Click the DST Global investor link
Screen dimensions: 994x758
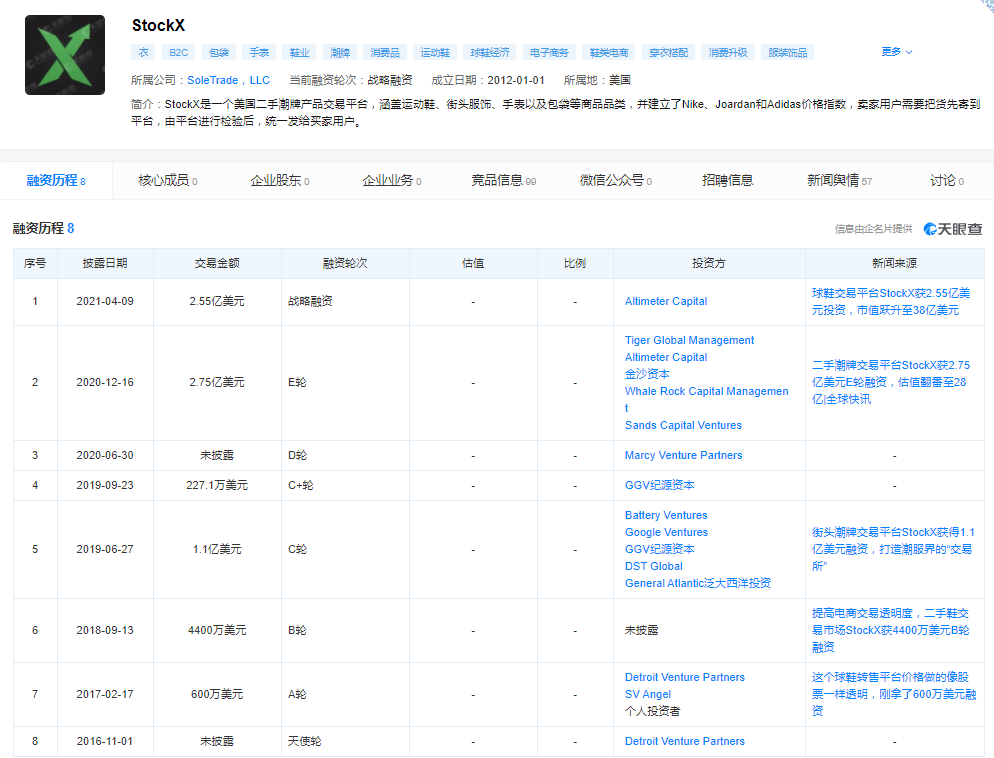[x=654, y=566]
